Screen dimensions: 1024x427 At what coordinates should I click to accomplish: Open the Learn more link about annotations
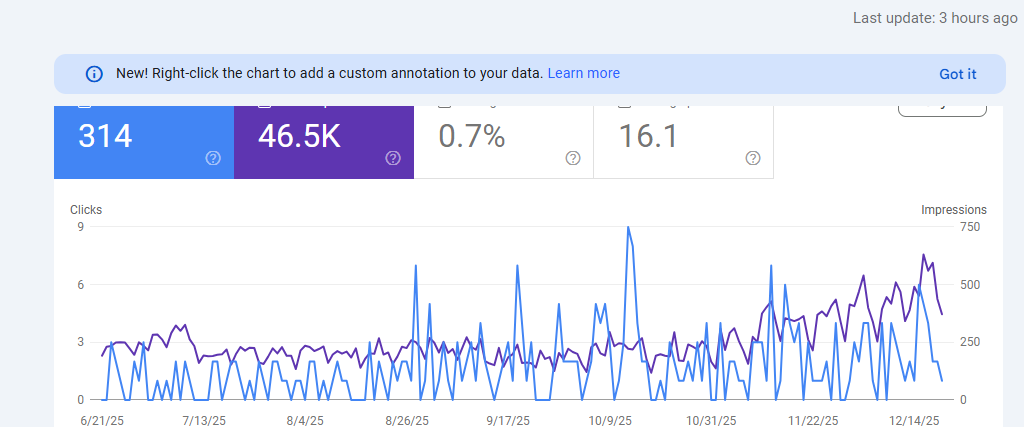583,73
